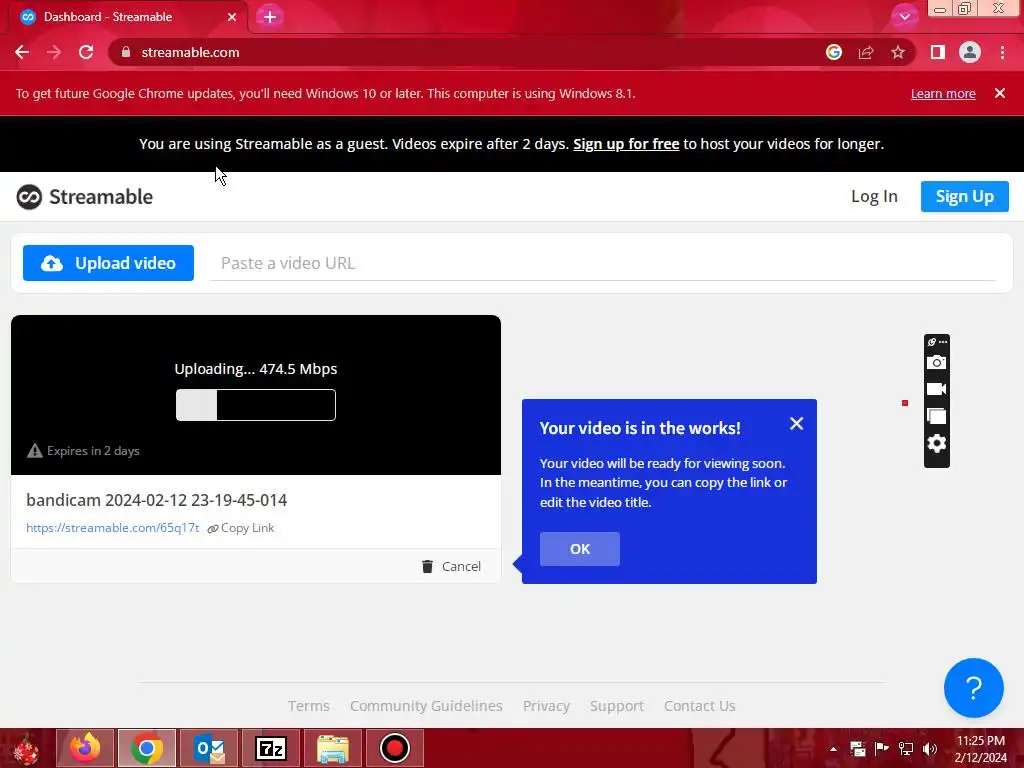Close the Your video is in the works popup
This screenshot has width=1024, height=768.
797,424
